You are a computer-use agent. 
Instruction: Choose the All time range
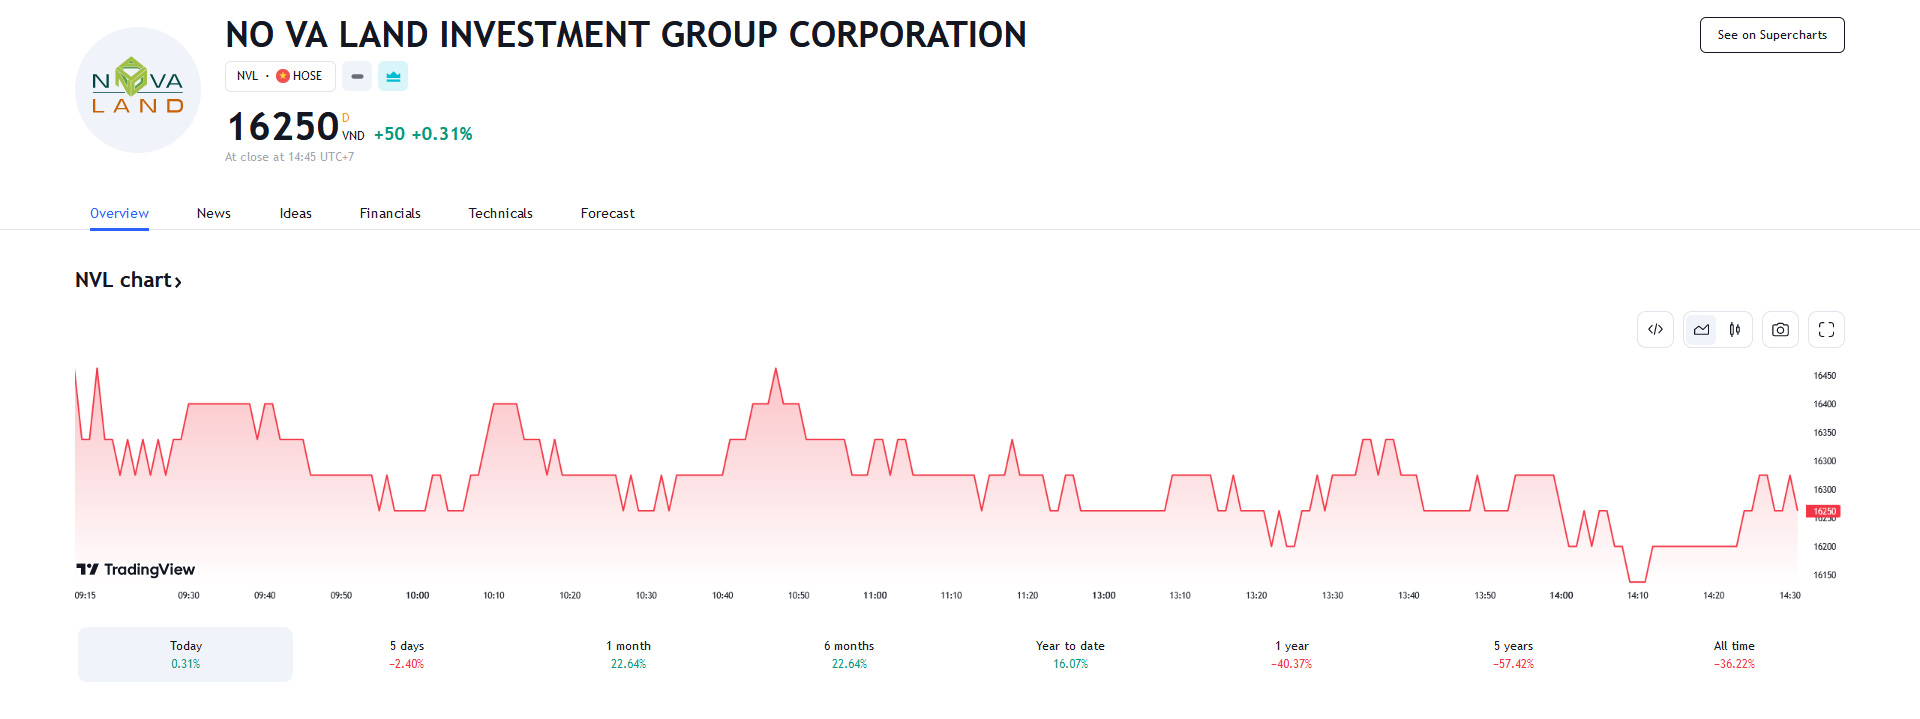pos(1734,654)
